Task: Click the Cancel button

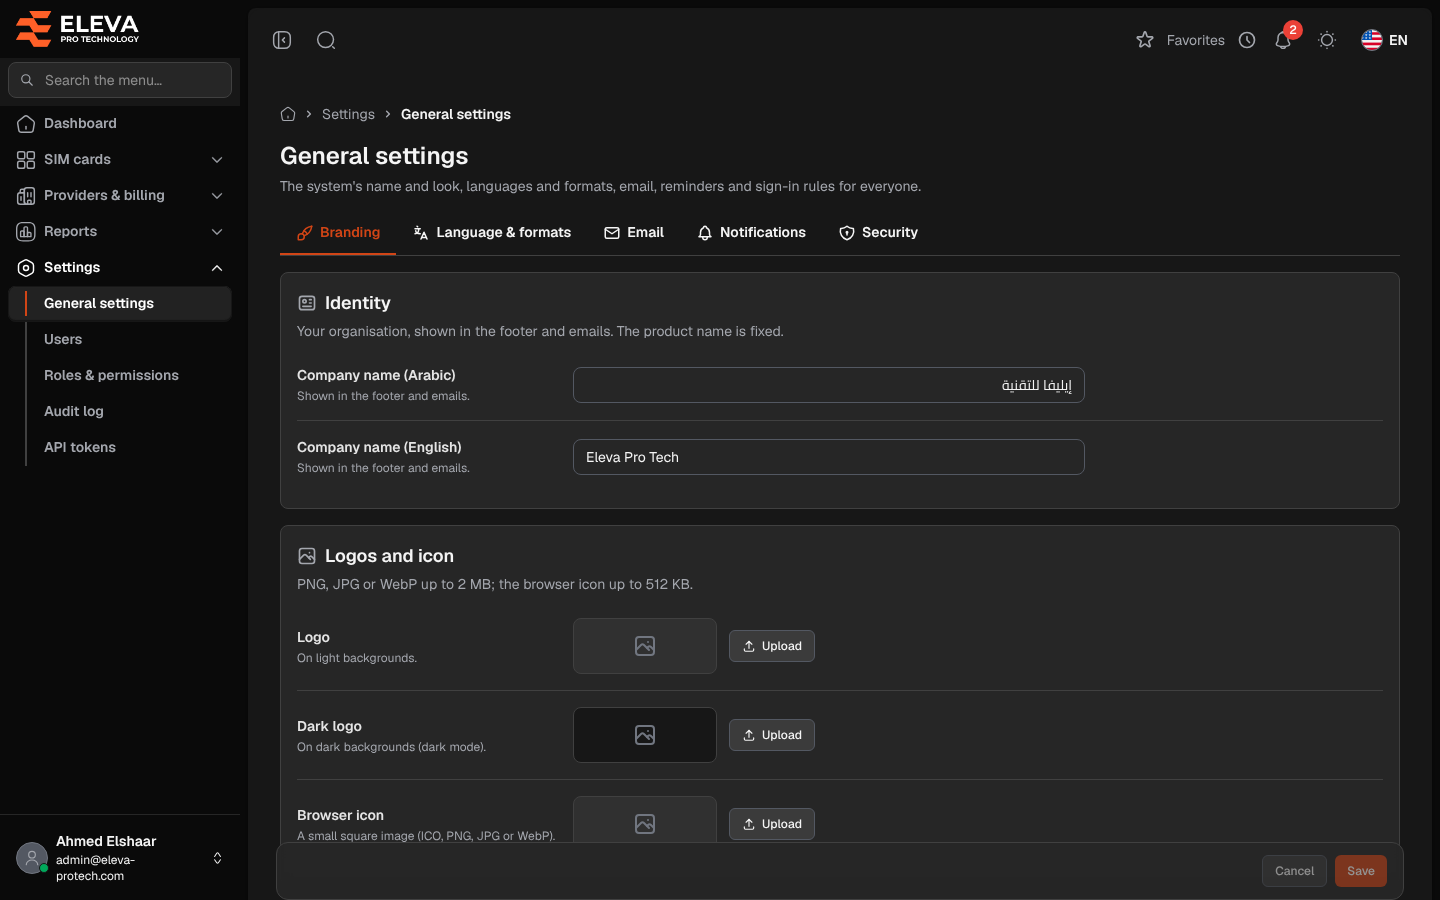Action: point(1294,871)
